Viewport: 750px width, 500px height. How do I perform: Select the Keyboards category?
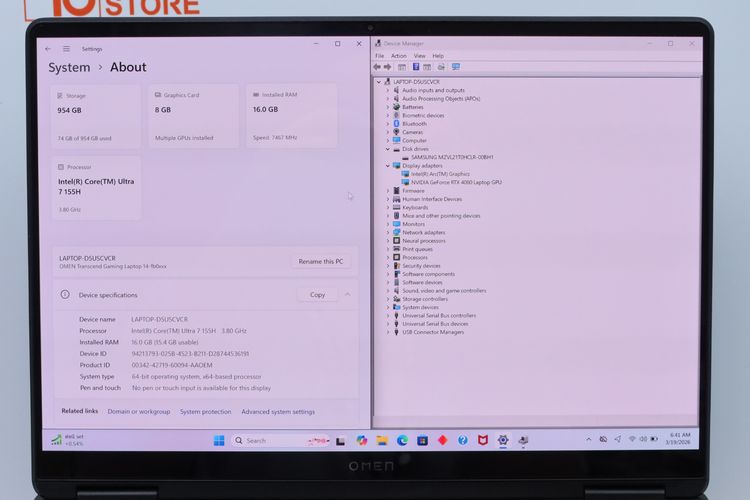pyautogui.click(x=415, y=207)
